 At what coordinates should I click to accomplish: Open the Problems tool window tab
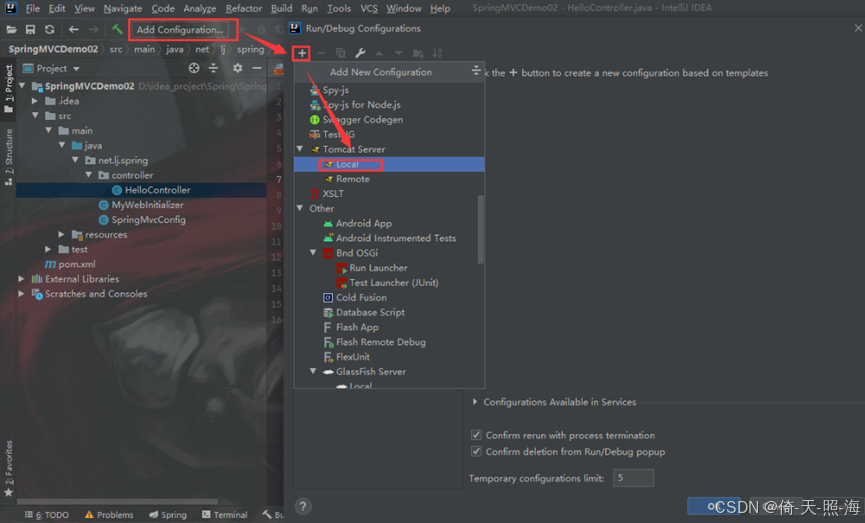point(109,515)
